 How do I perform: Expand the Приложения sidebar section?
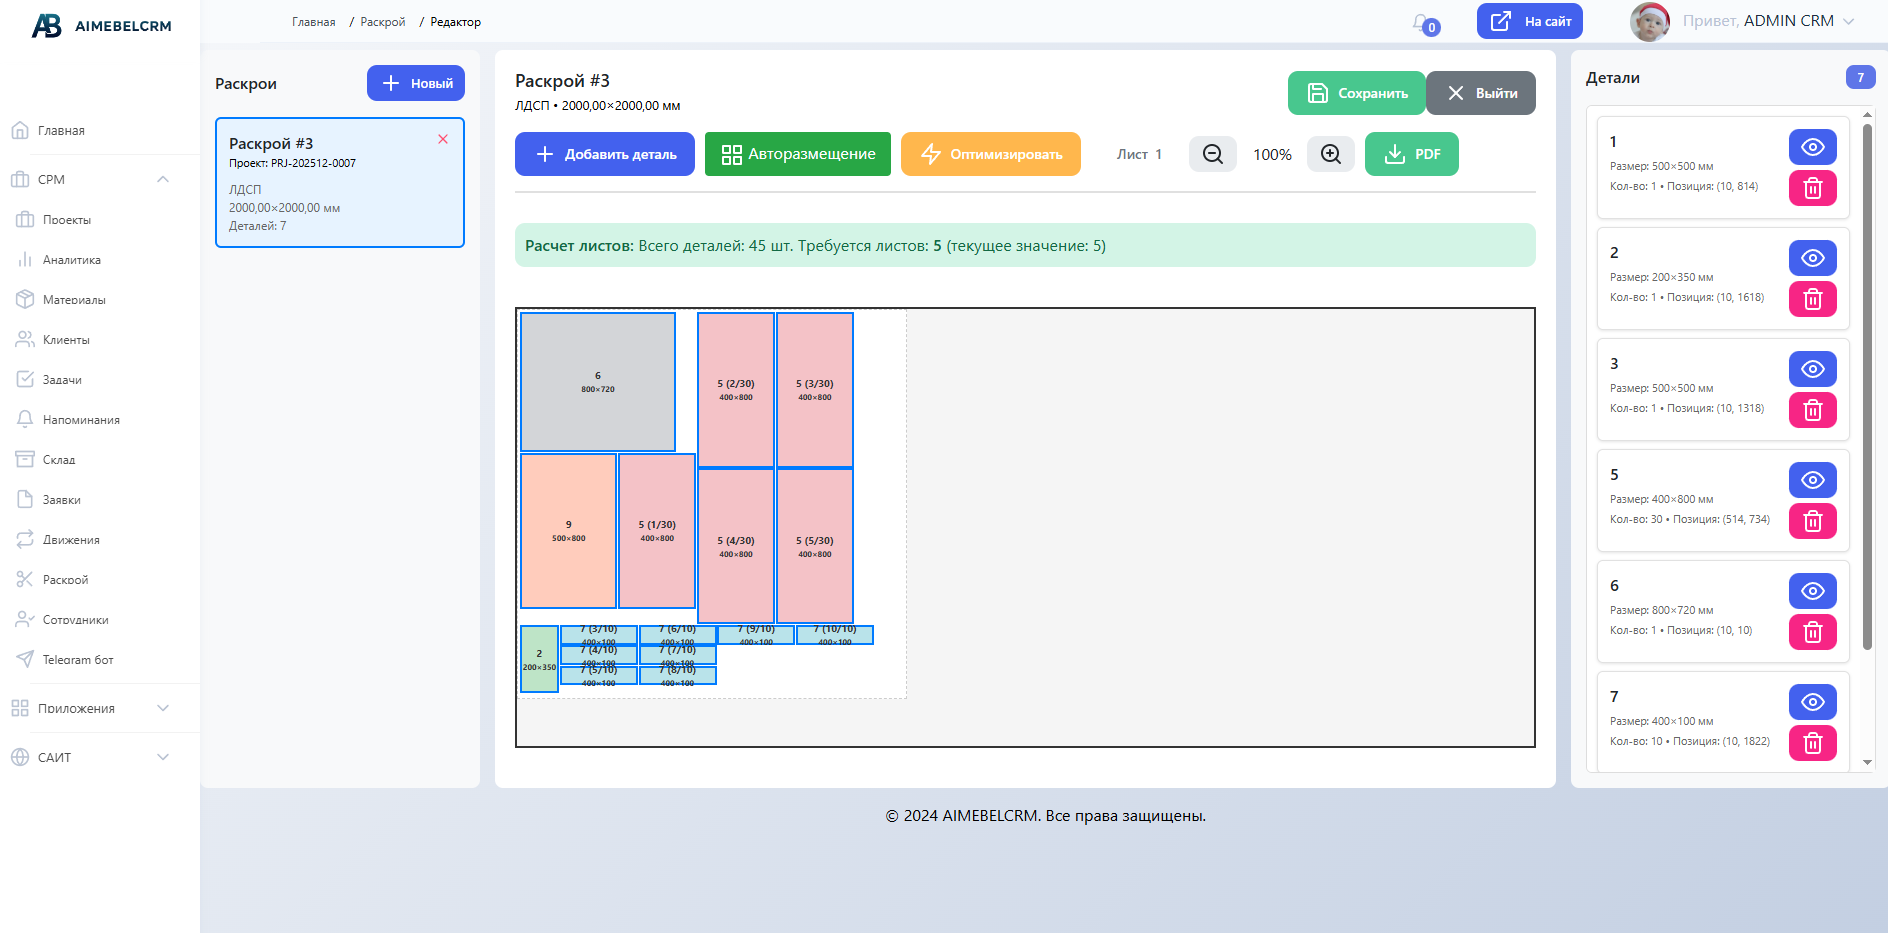(x=163, y=708)
